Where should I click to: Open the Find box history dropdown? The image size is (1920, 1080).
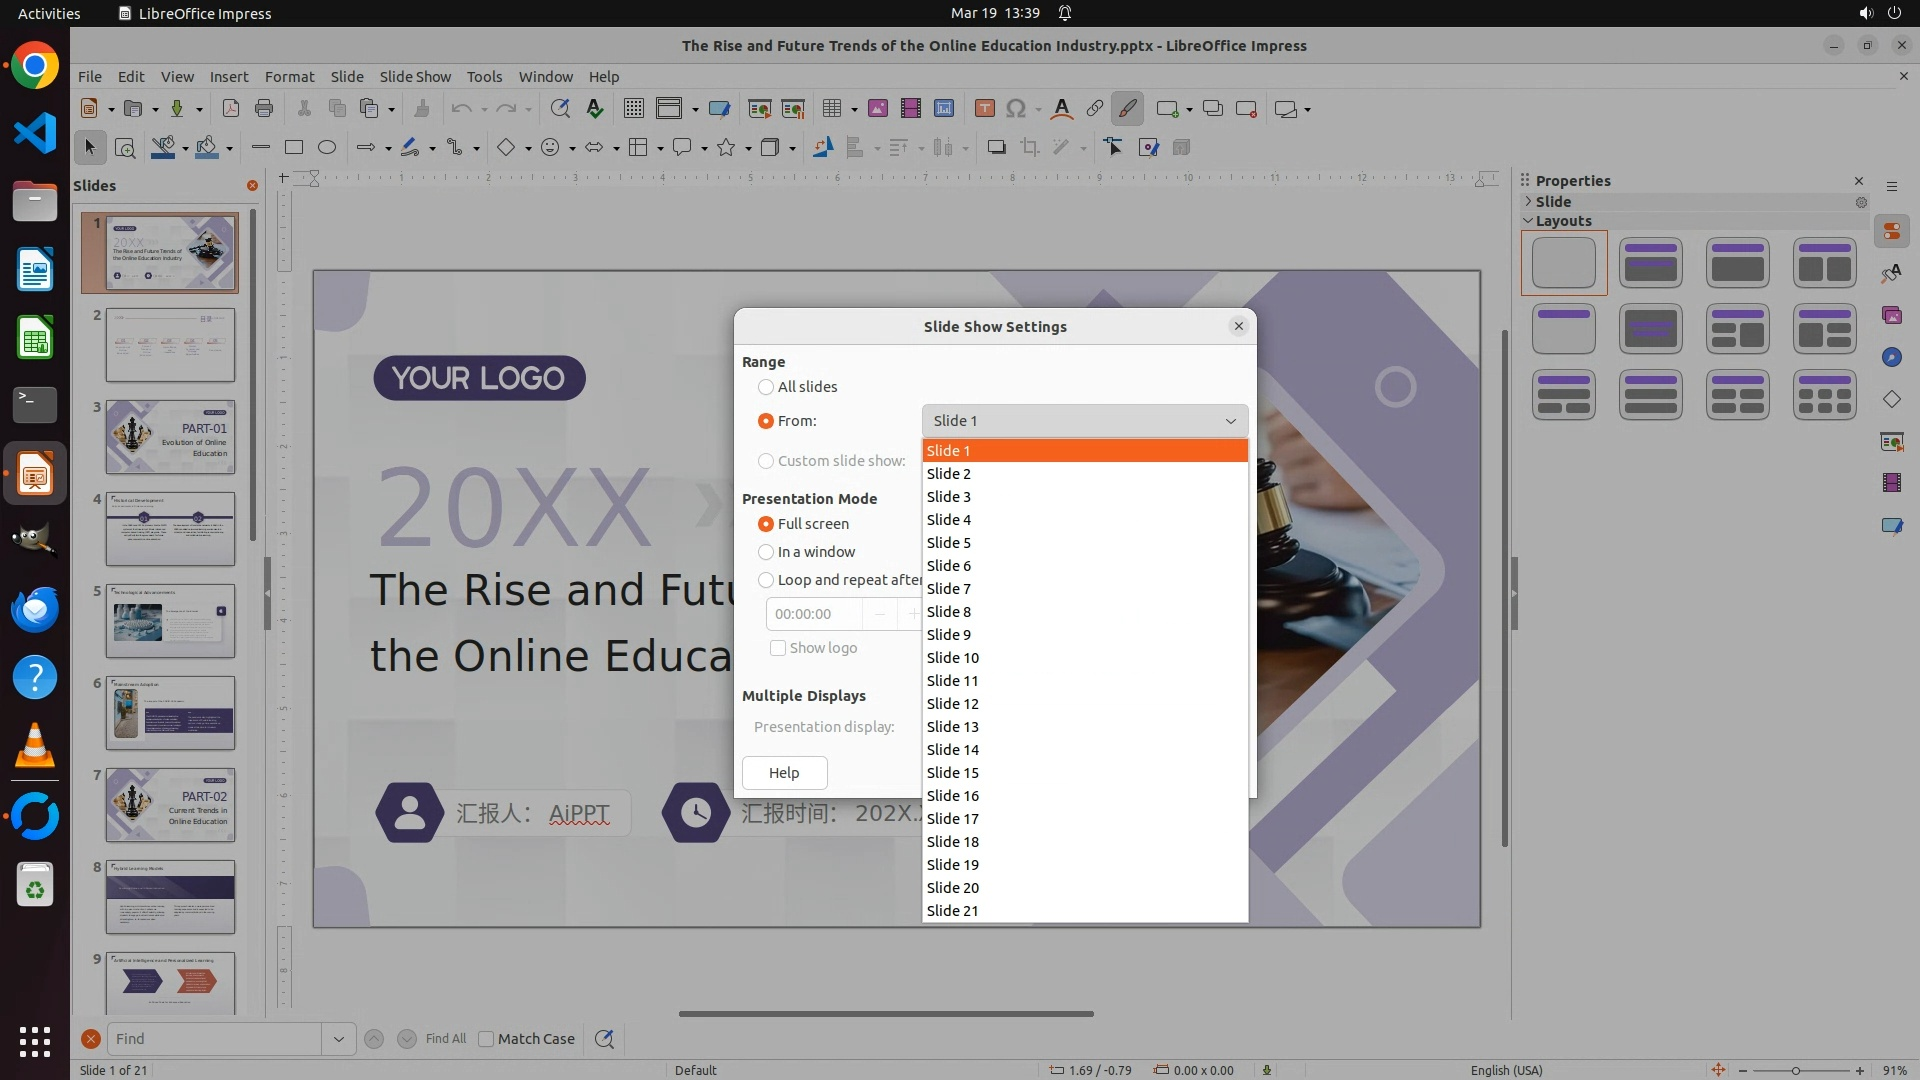(338, 1039)
